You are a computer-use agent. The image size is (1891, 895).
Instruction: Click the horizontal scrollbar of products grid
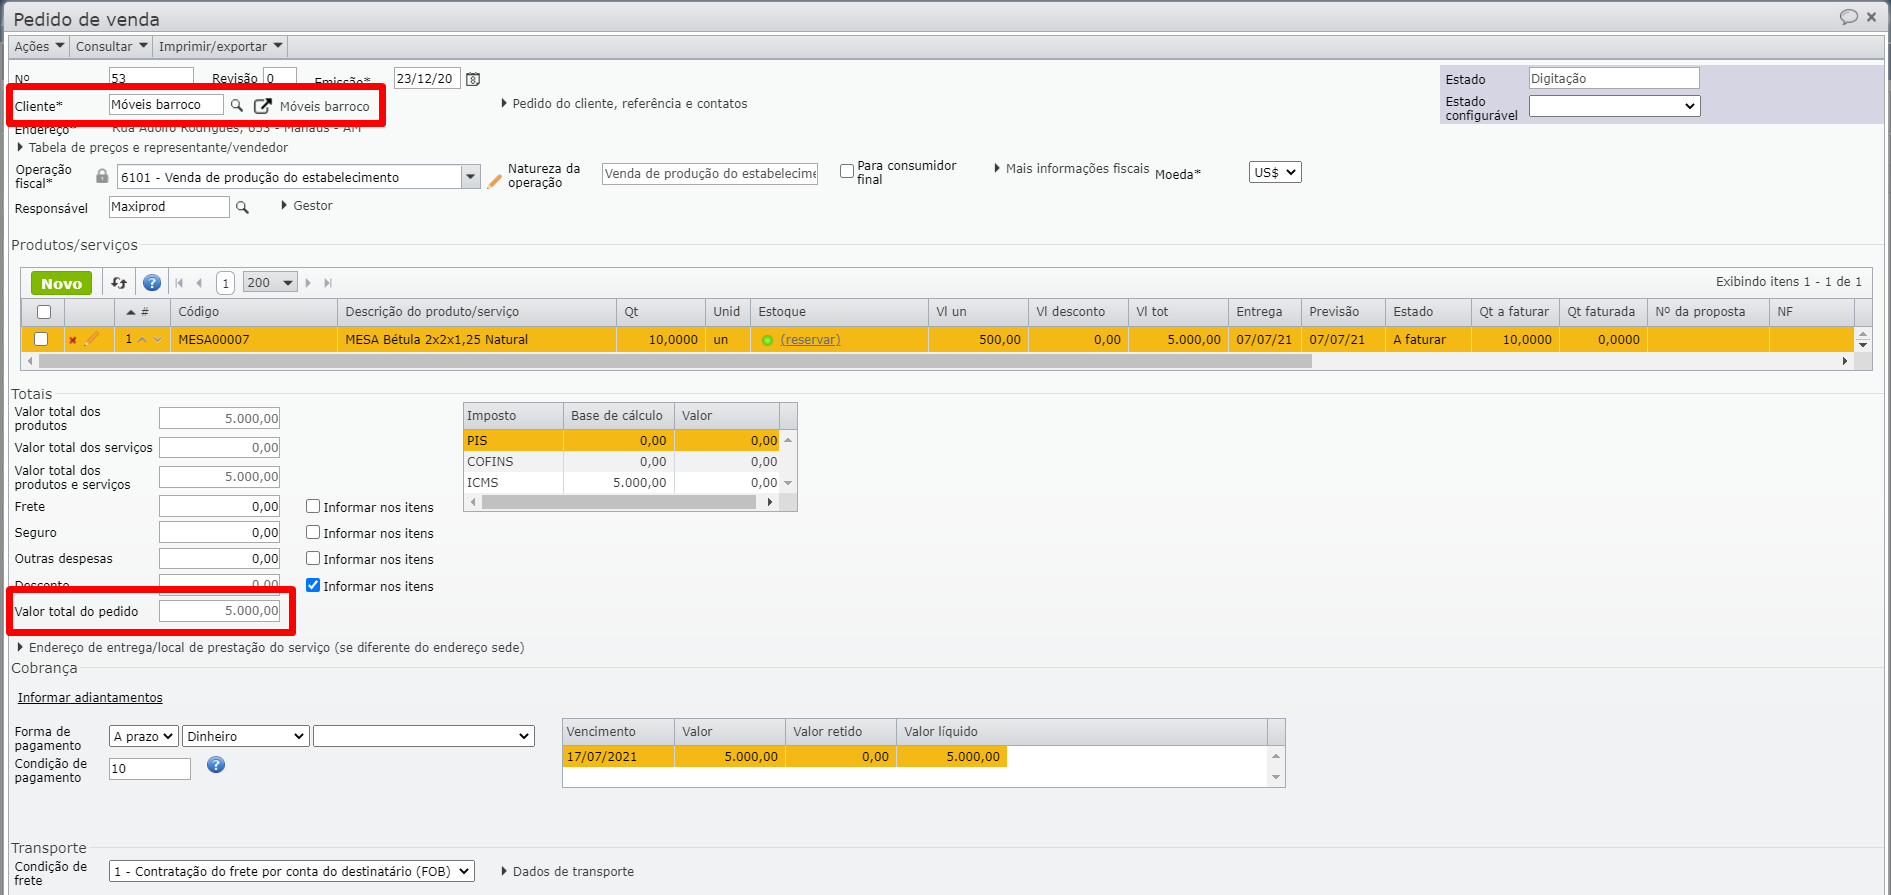tap(675, 361)
